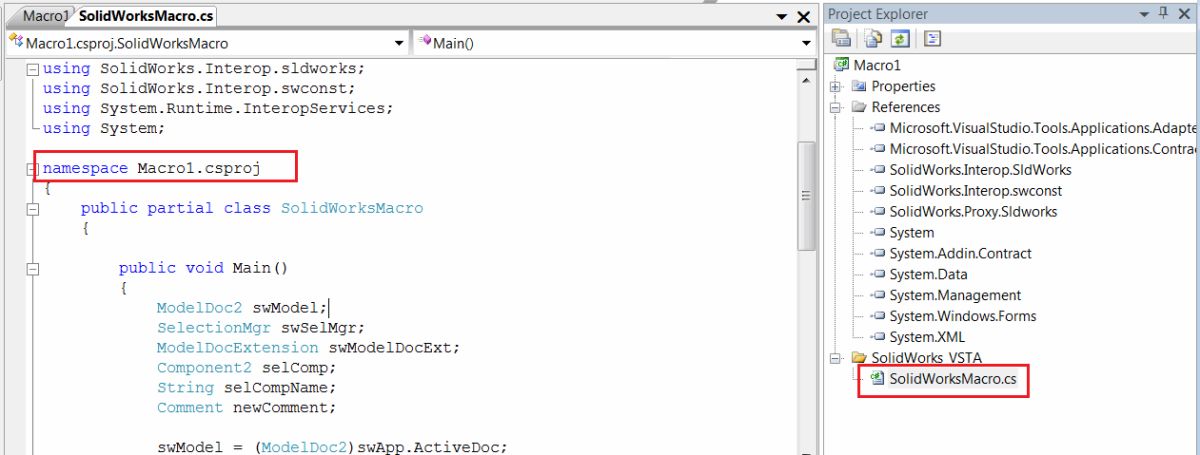Viewport: 1200px width, 455px height.
Task: Collapse the namespace Macro1.csproj code block
Action: coord(32,169)
